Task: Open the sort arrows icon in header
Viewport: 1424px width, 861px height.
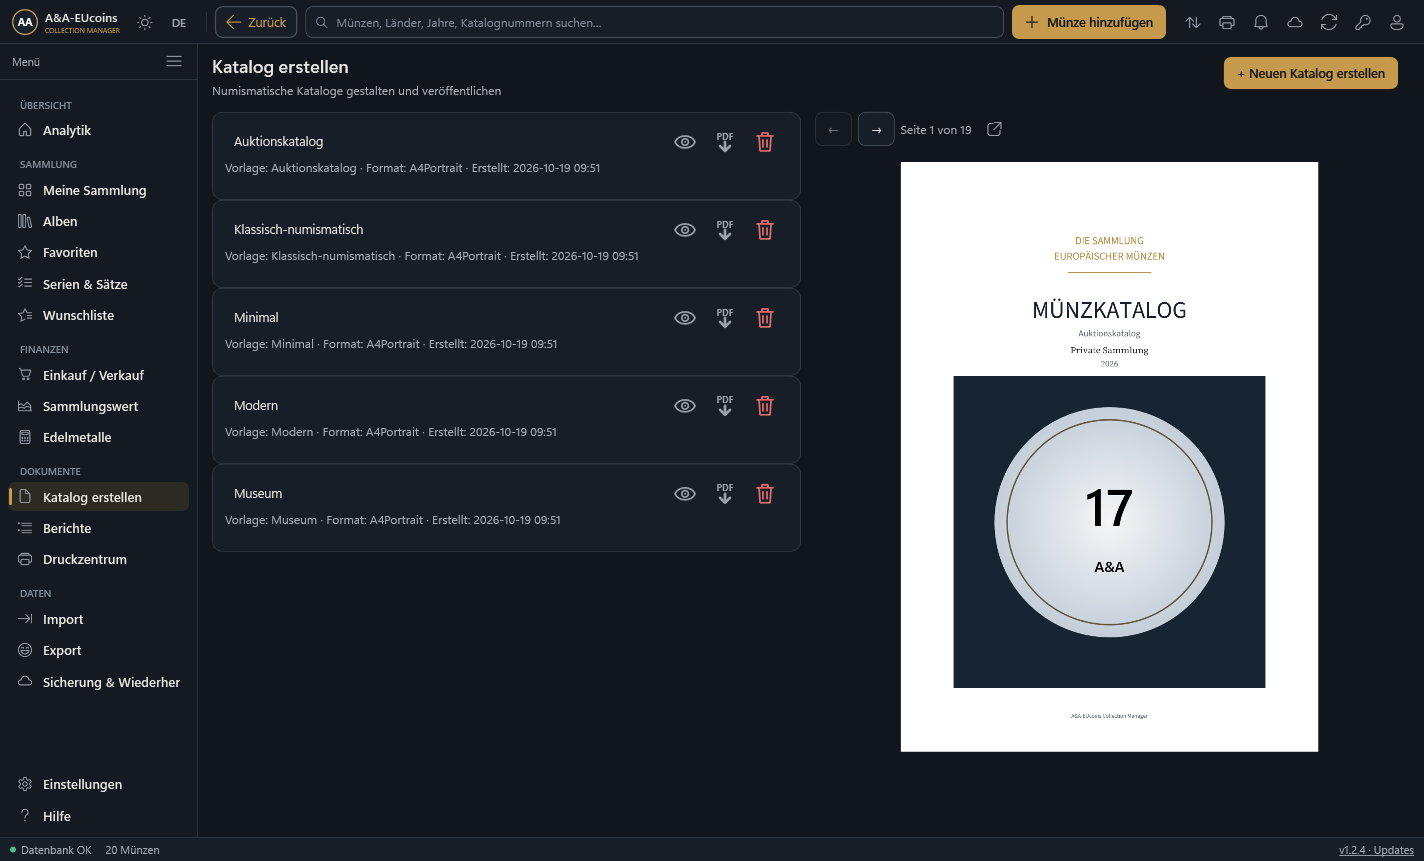Action: point(1193,22)
